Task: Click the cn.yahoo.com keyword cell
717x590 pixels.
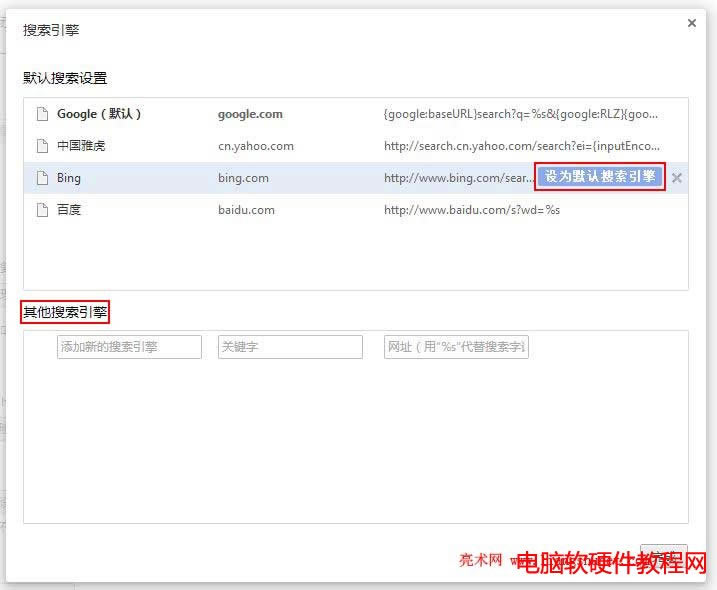Action: [256, 146]
